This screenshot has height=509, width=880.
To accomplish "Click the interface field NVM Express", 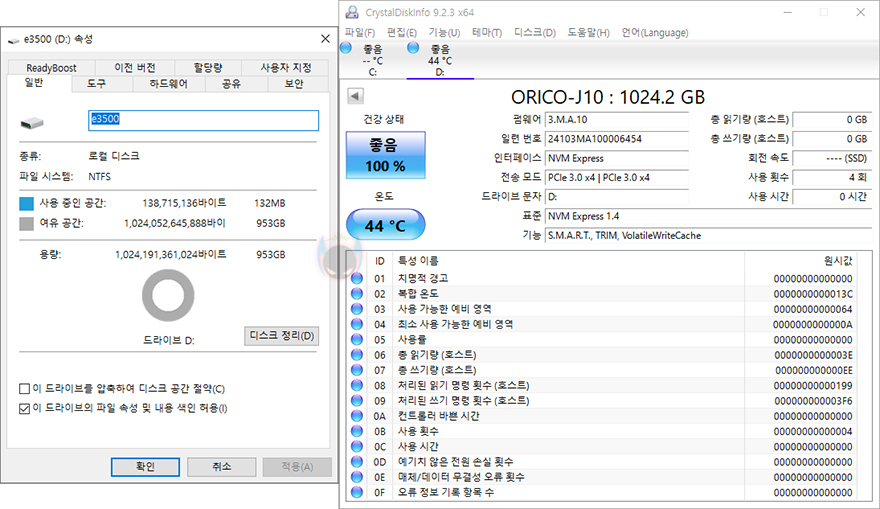I will pyautogui.click(x=617, y=158).
